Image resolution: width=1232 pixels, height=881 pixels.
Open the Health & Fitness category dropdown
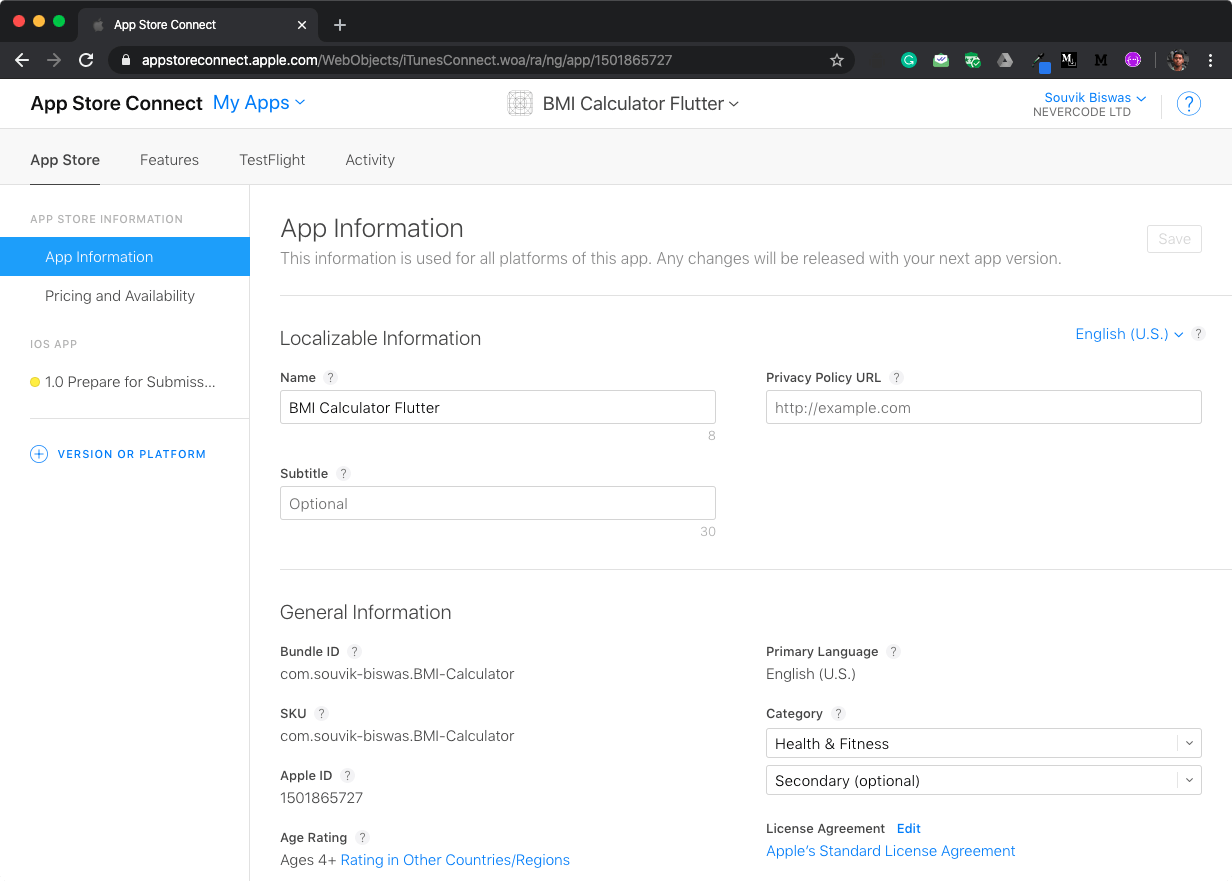pos(983,744)
